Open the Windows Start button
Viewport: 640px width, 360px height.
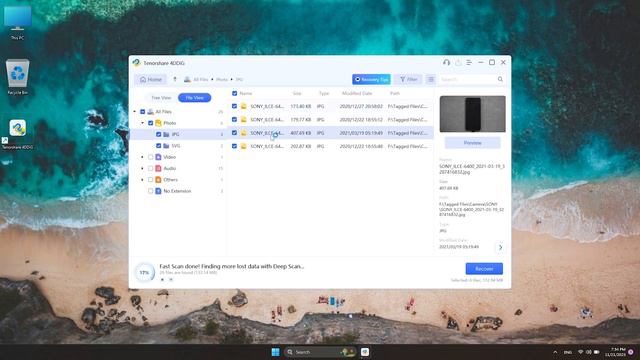coord(276,352)
